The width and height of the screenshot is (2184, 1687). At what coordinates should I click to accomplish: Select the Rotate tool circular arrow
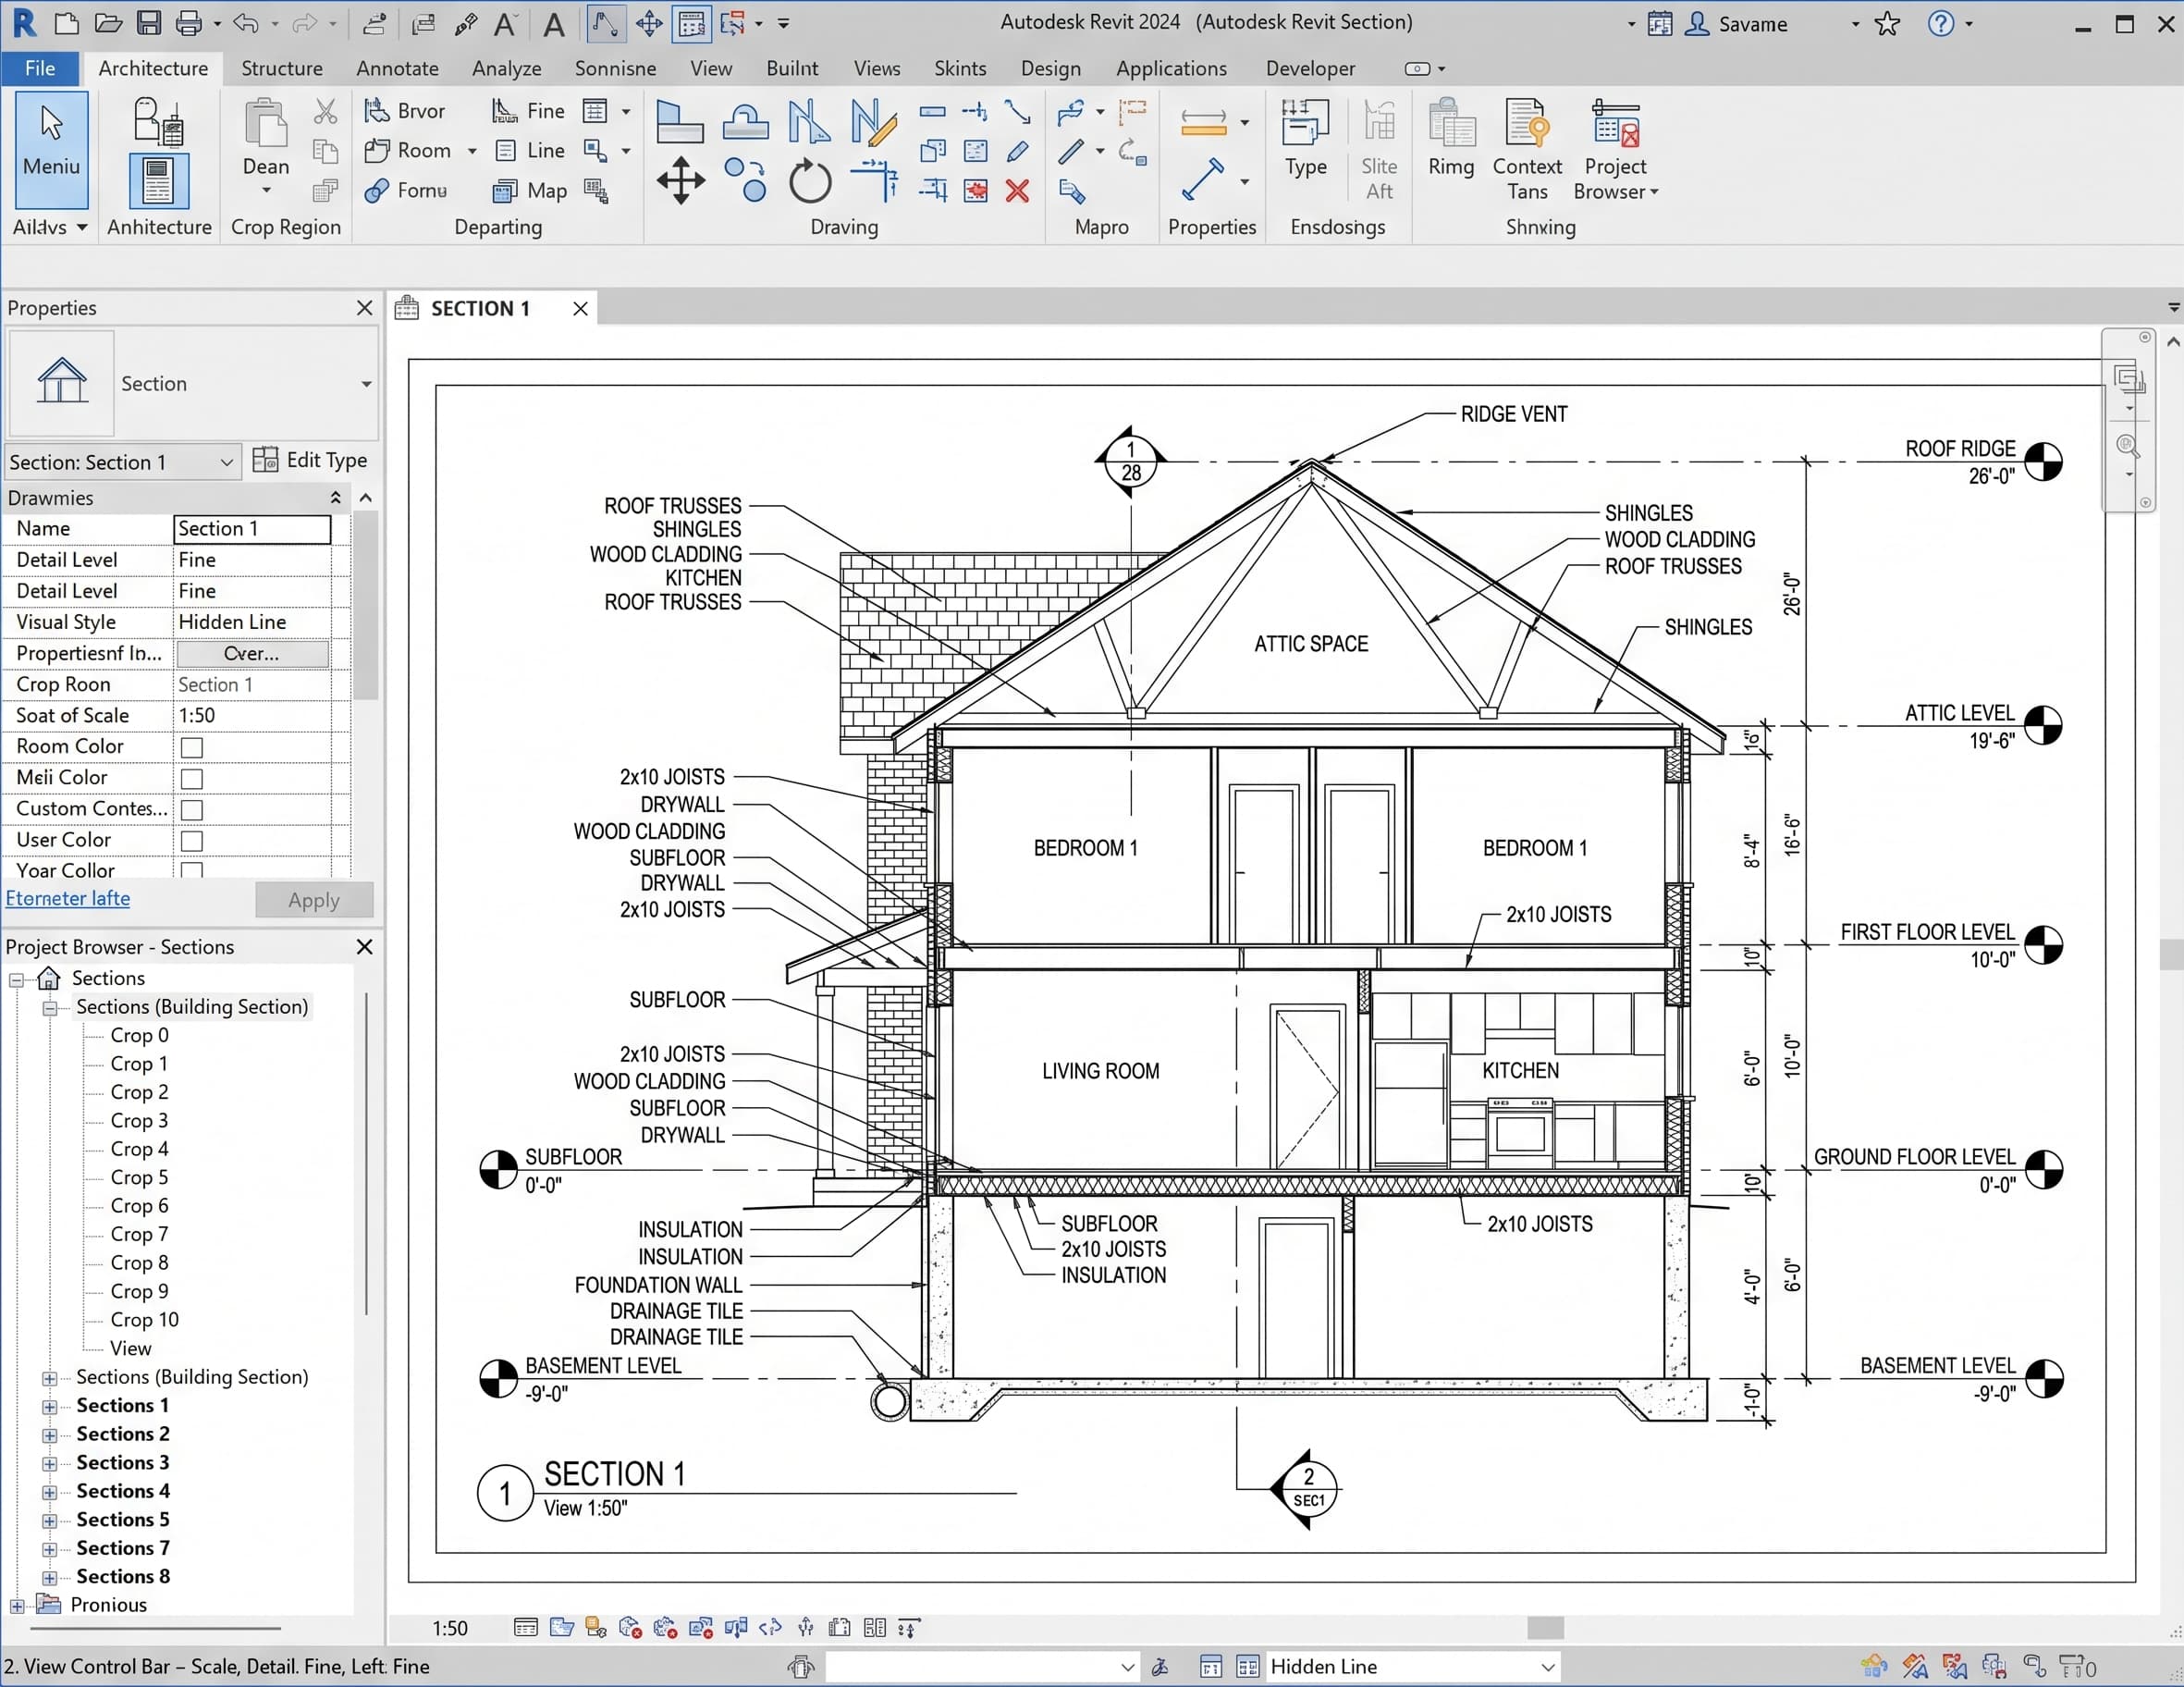tap(809, 182)
